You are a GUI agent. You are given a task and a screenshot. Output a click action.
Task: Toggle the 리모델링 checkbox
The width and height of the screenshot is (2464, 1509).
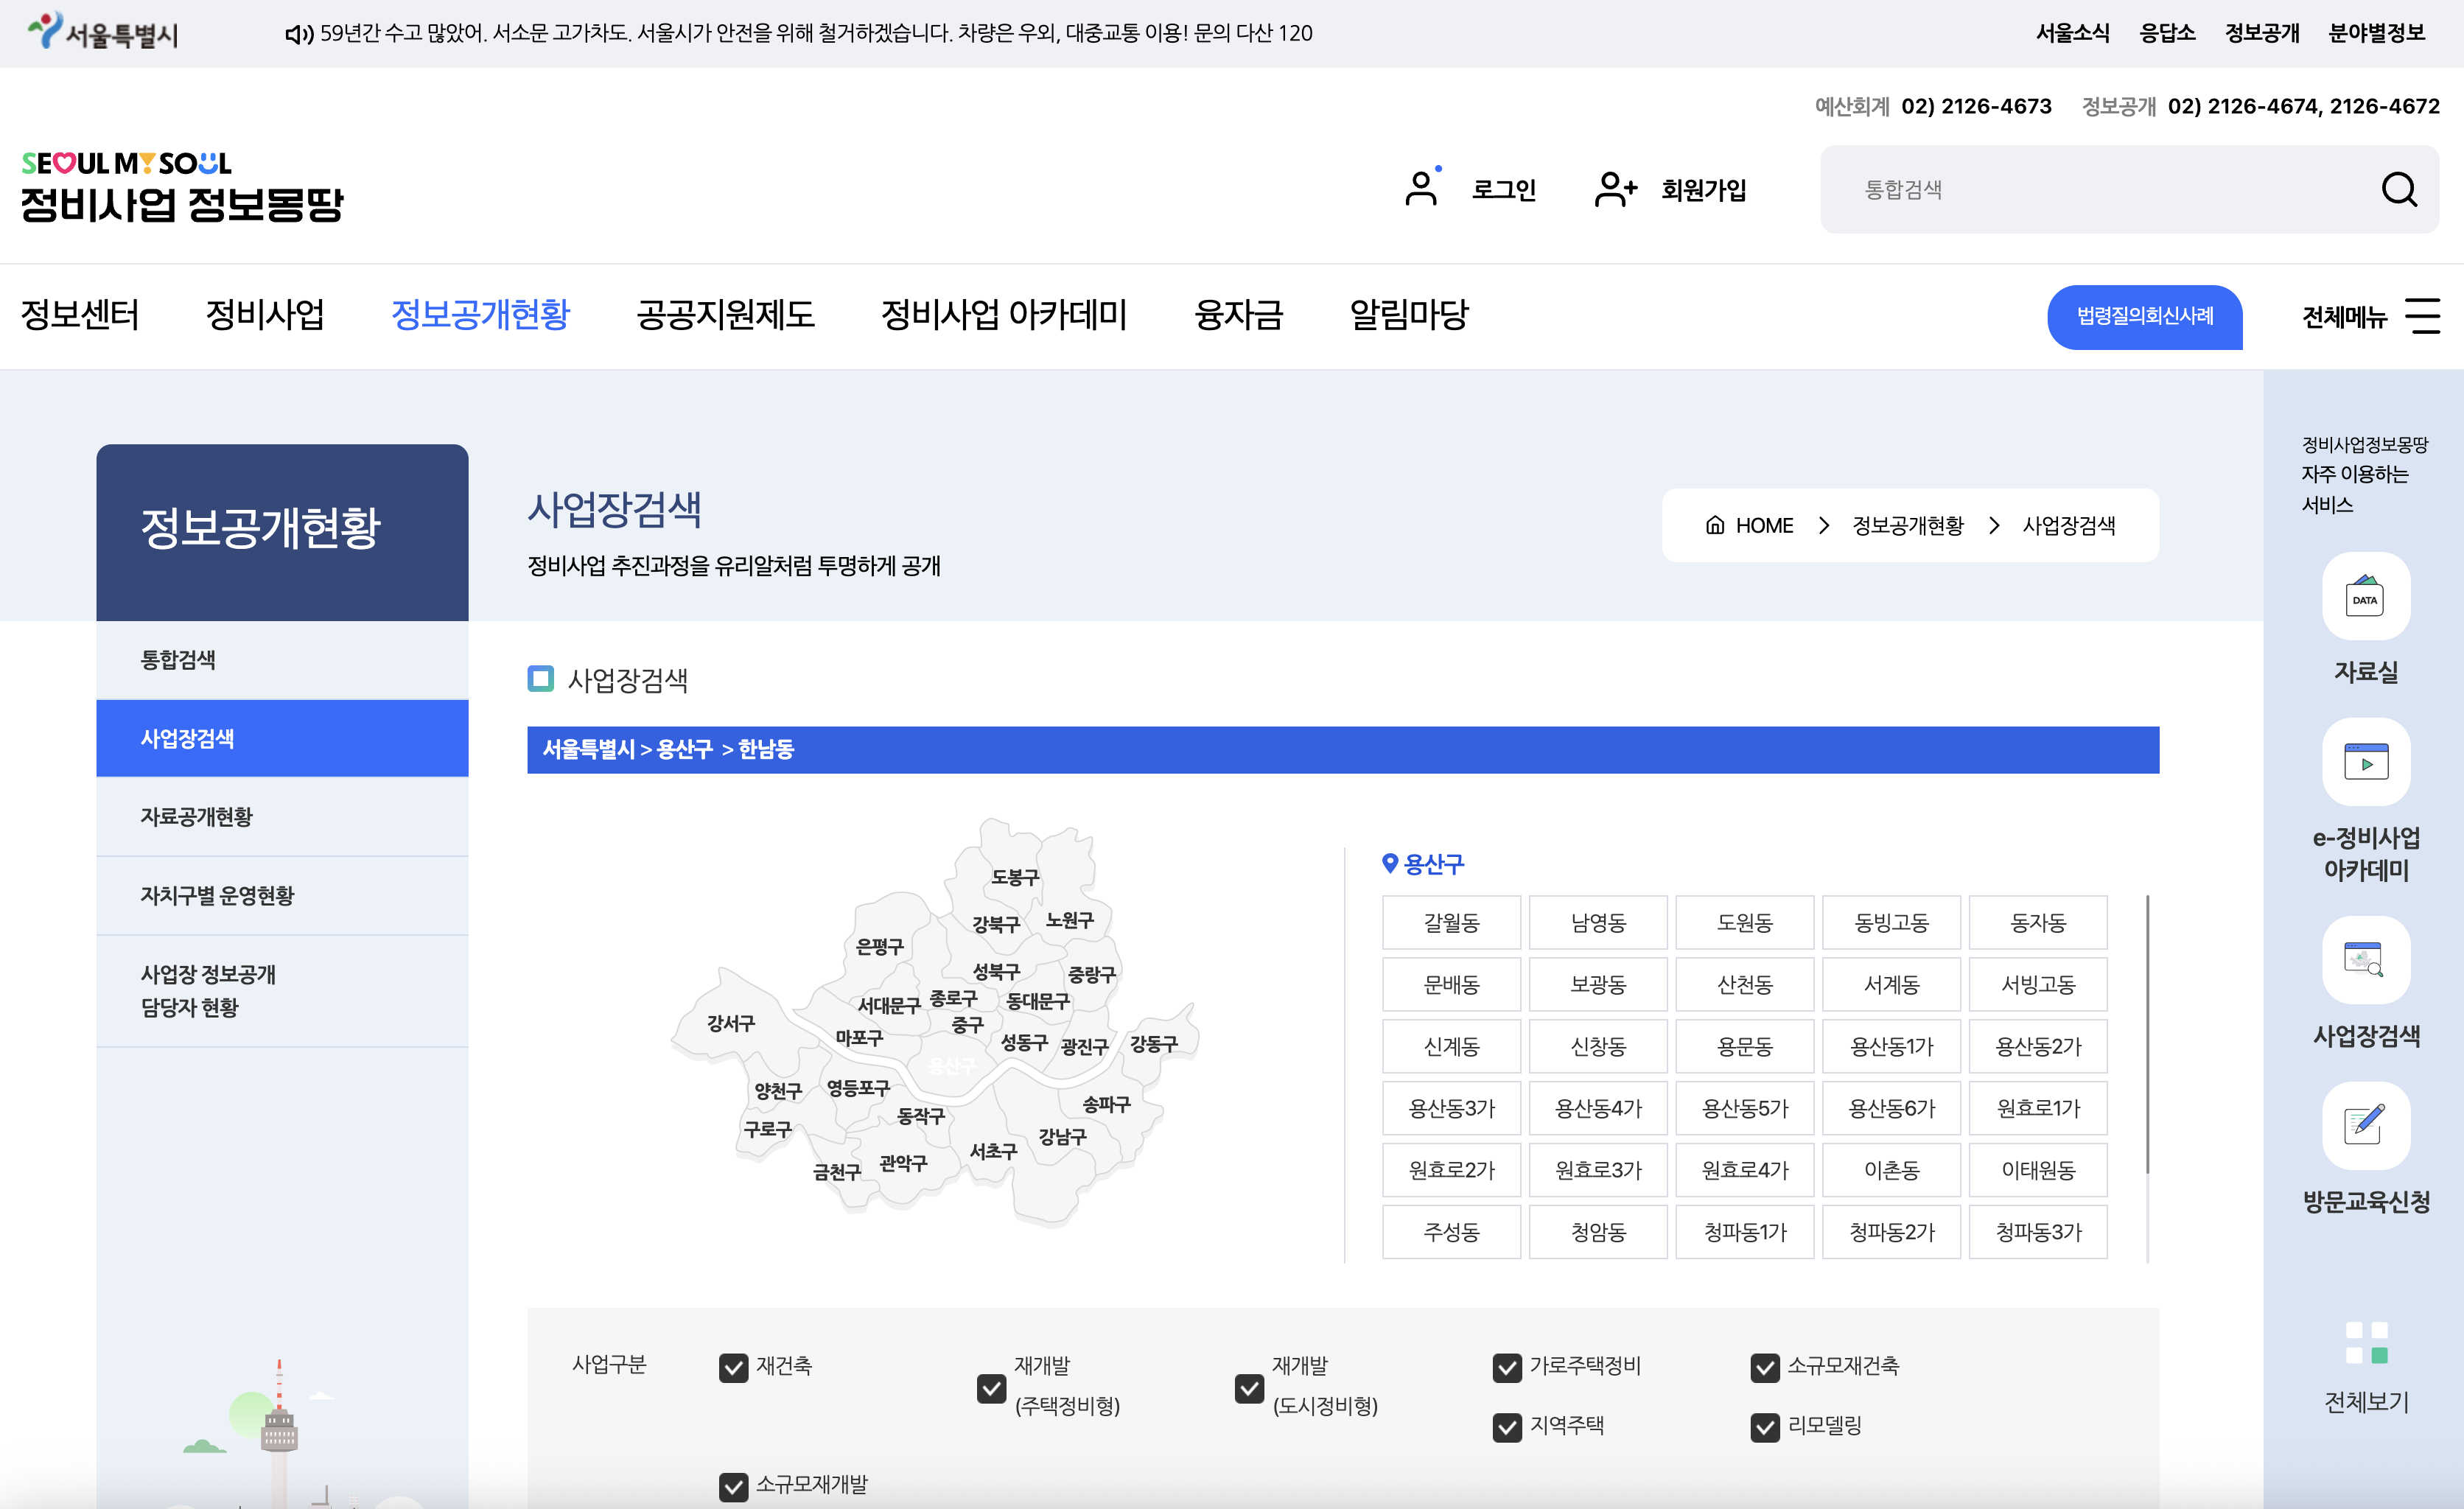point(1764,1427)
